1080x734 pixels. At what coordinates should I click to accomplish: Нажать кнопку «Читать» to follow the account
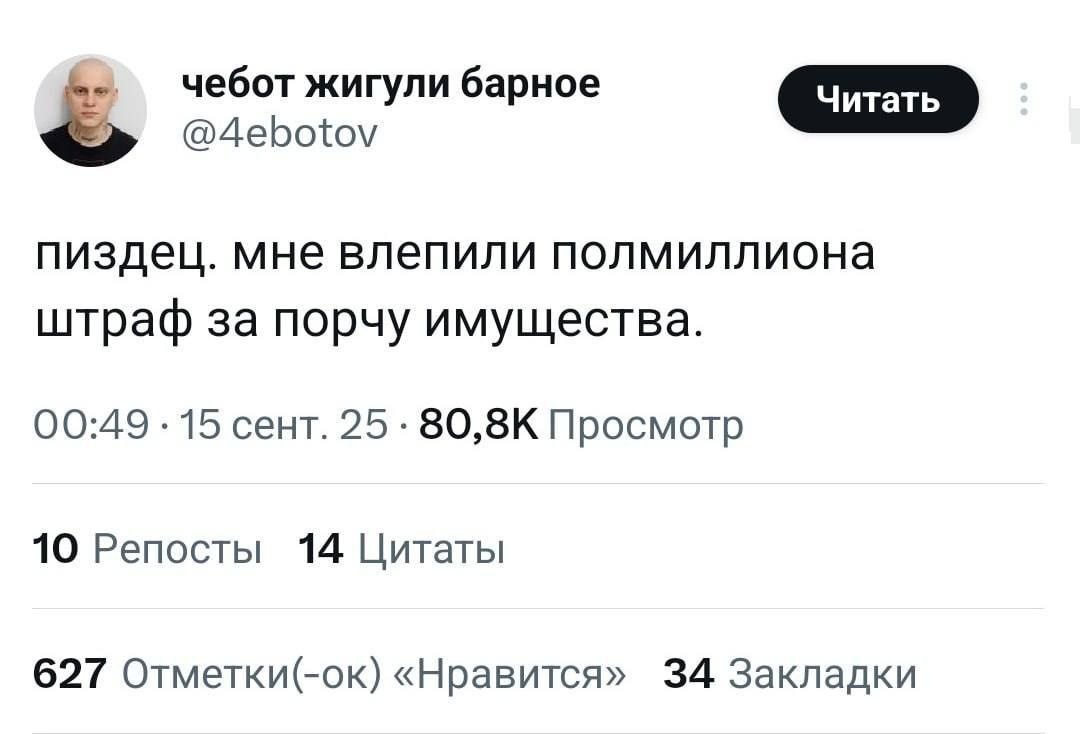tap(878, 97)
